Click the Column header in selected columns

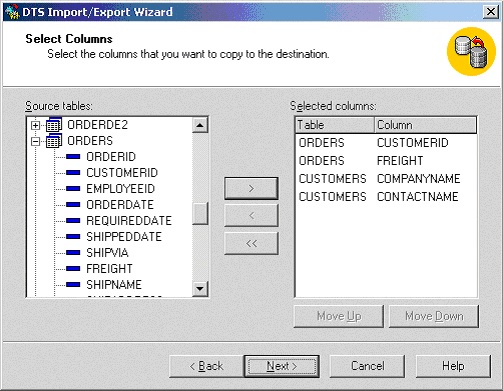click(x=425, y=125)
